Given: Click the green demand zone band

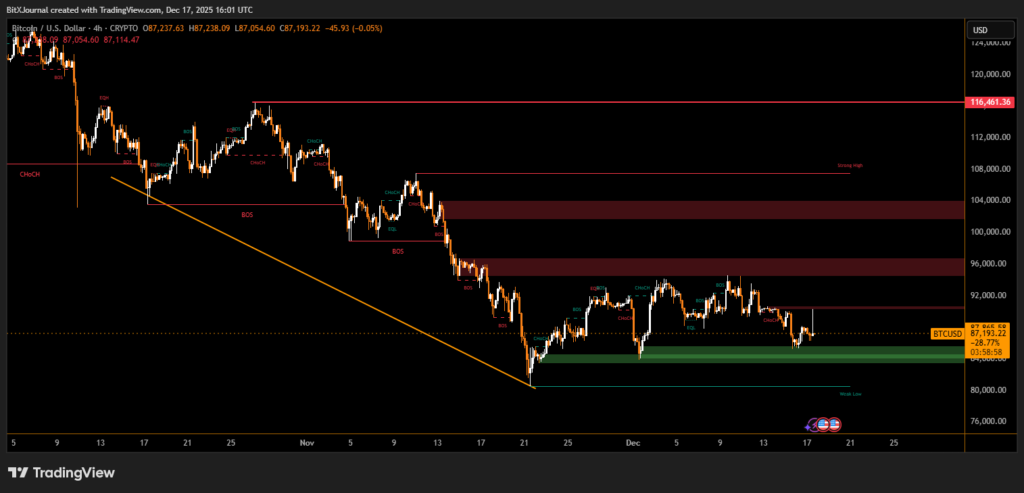Looking at the screenshot, I should click(x=750, y=354).
